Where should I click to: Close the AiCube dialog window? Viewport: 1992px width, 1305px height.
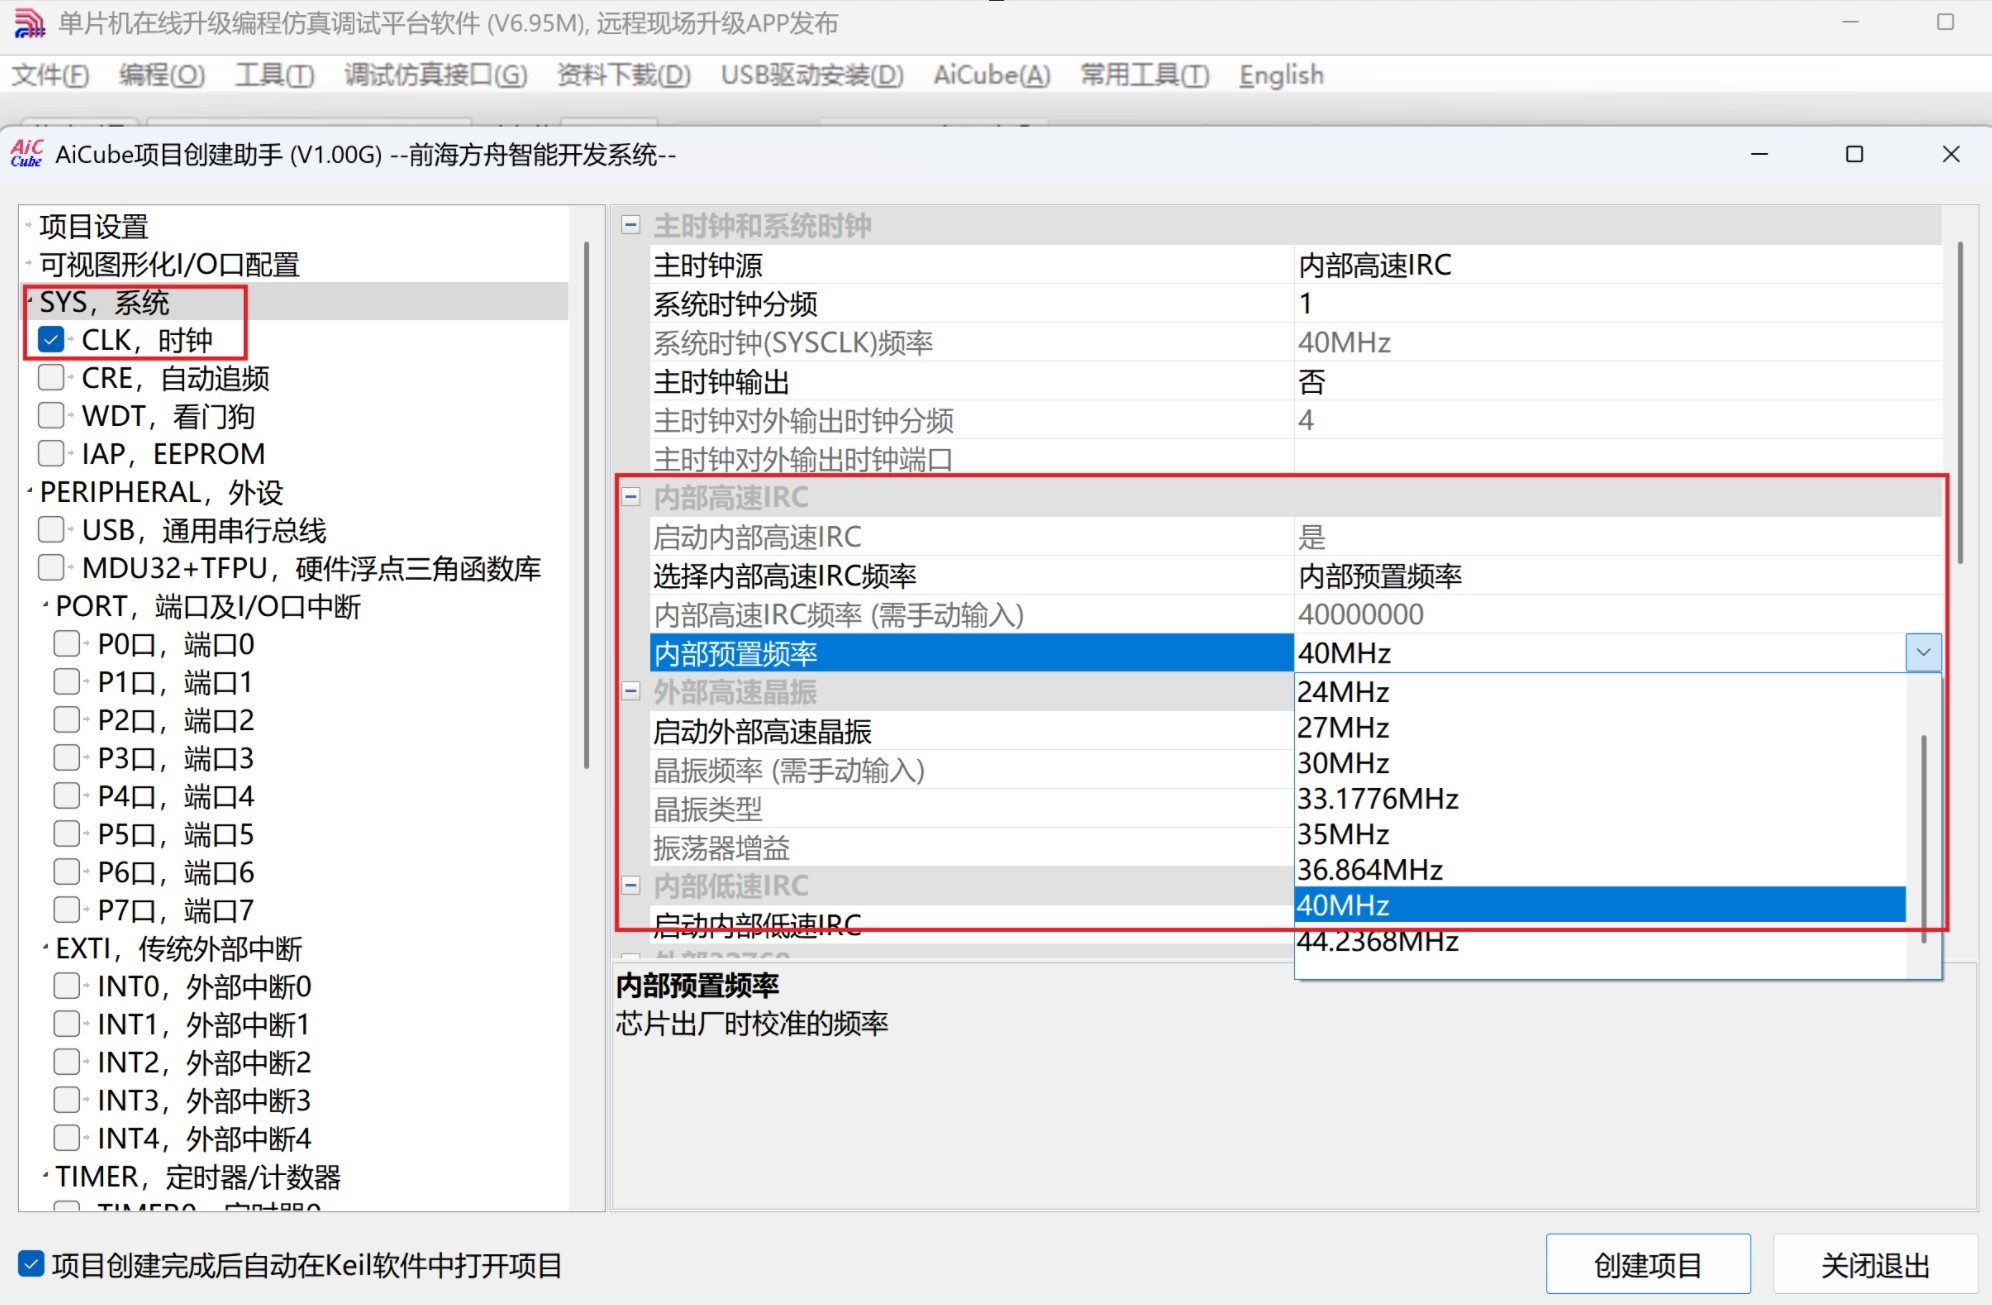[x=1951, y=154]
